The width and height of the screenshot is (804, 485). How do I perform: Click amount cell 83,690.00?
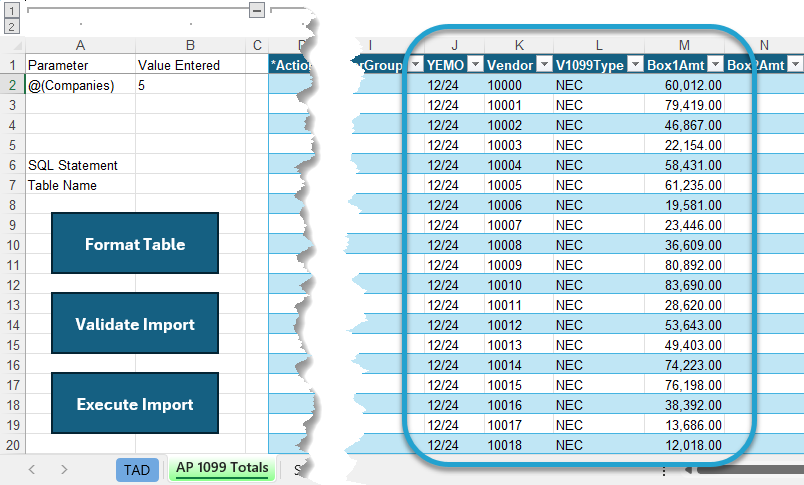coord(684,285)
